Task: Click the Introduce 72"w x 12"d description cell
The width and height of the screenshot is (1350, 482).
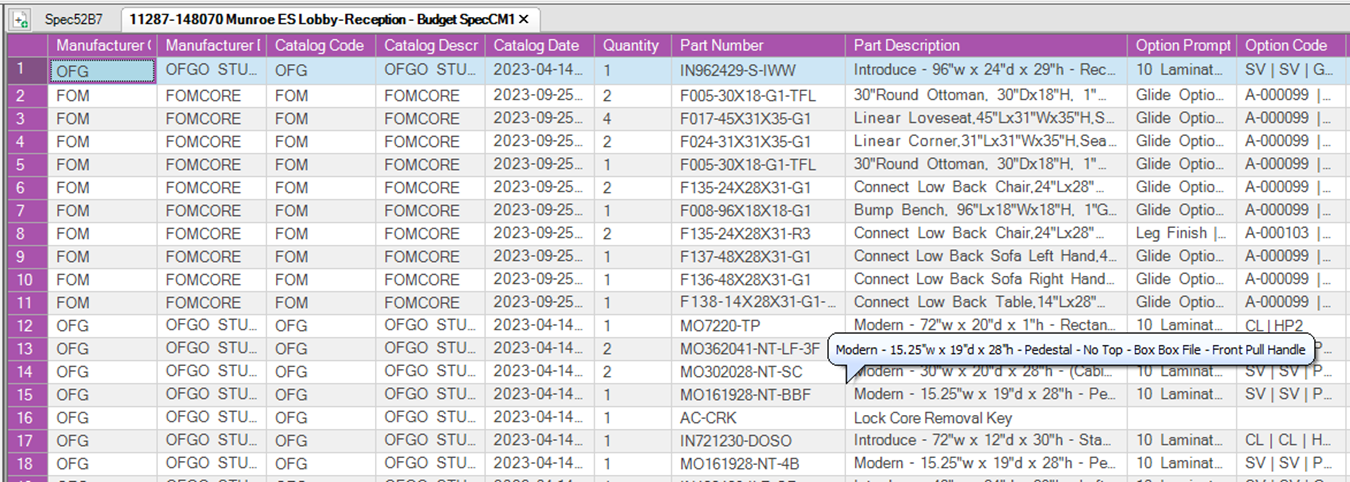Action: click(x=986, y=440)
